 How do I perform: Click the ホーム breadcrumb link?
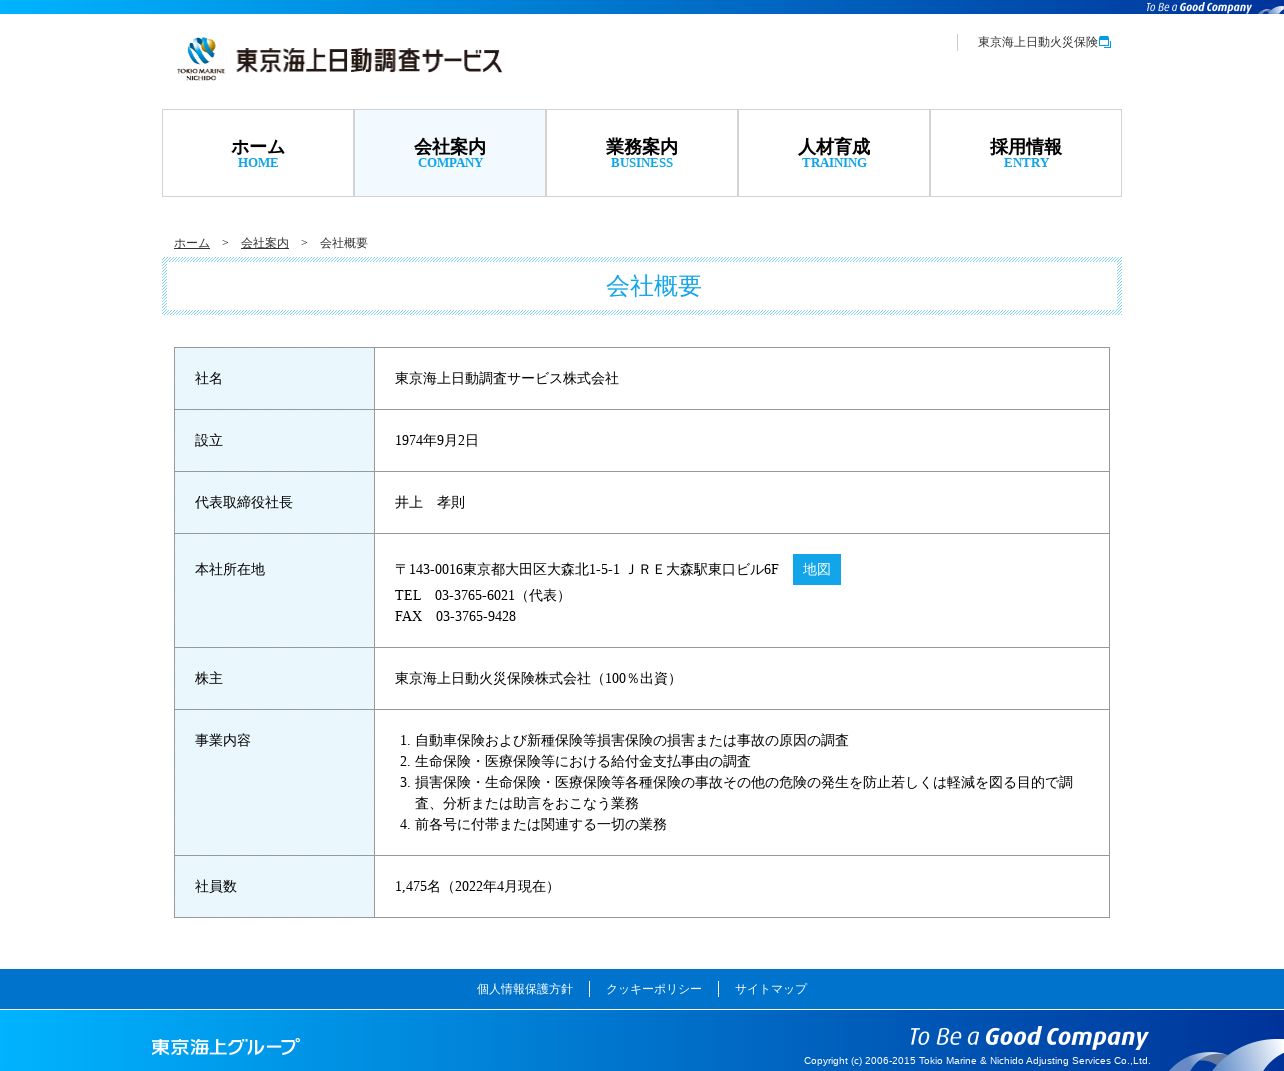(x=192, y=243)
